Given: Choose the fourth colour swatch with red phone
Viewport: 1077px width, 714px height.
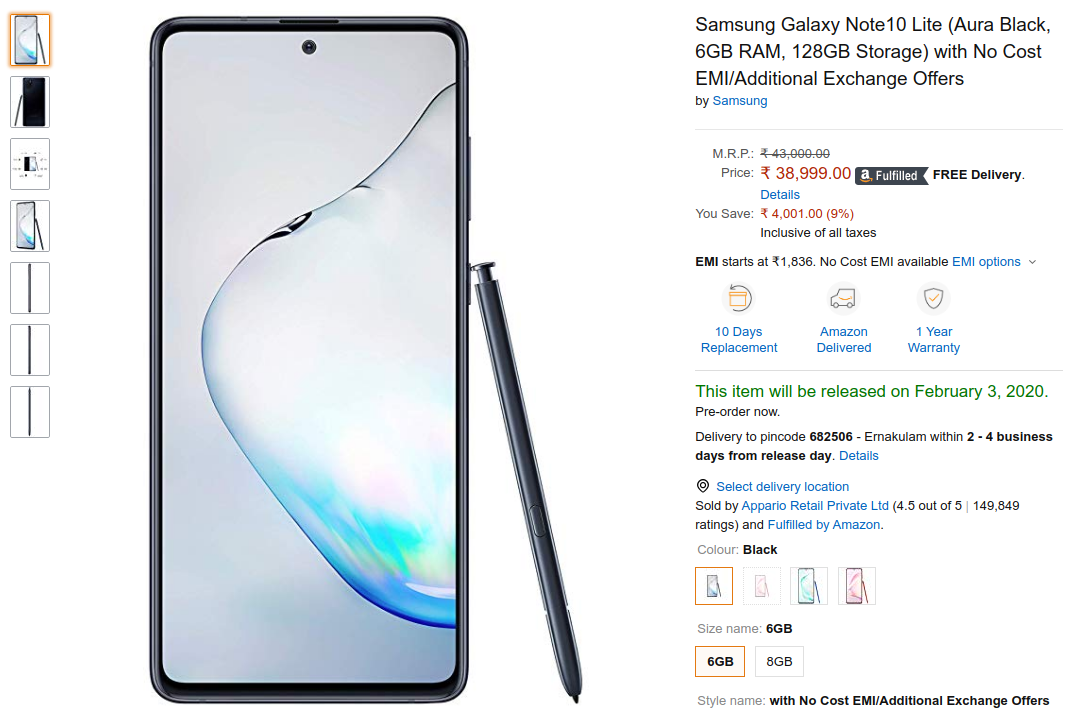Looking at the screenshot, I should click(x=857, y=586).
